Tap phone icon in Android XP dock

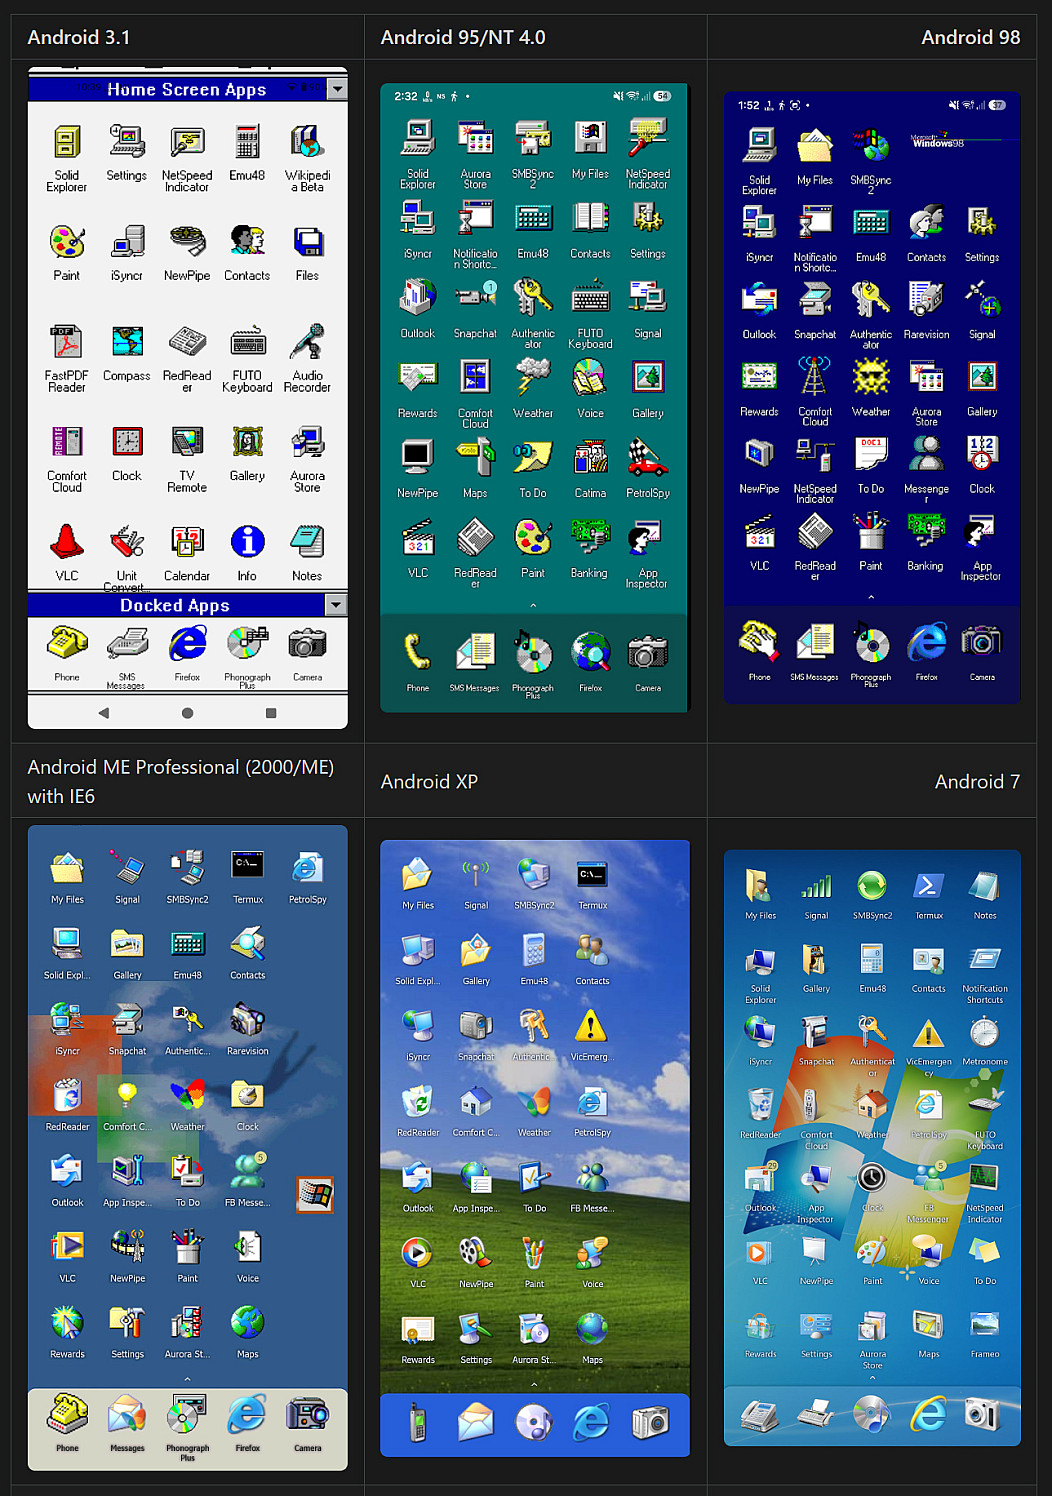[418, 1422]
